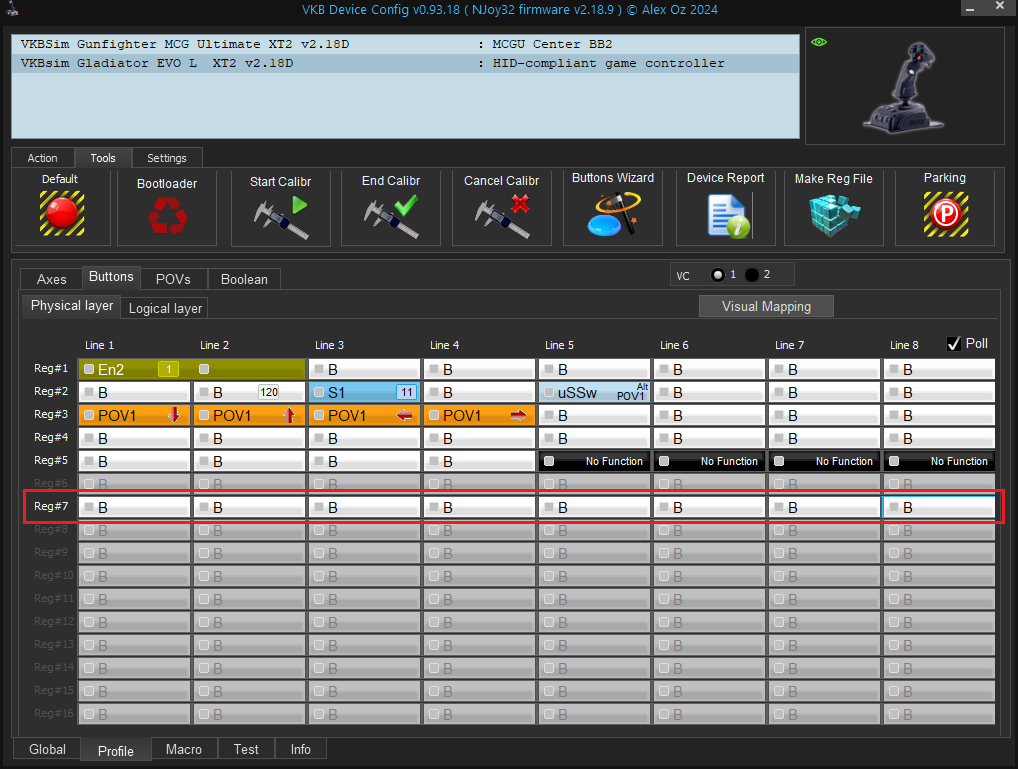Open Bootloader recycle icon
1018x769 pixels.
click(x=167, y=215)
